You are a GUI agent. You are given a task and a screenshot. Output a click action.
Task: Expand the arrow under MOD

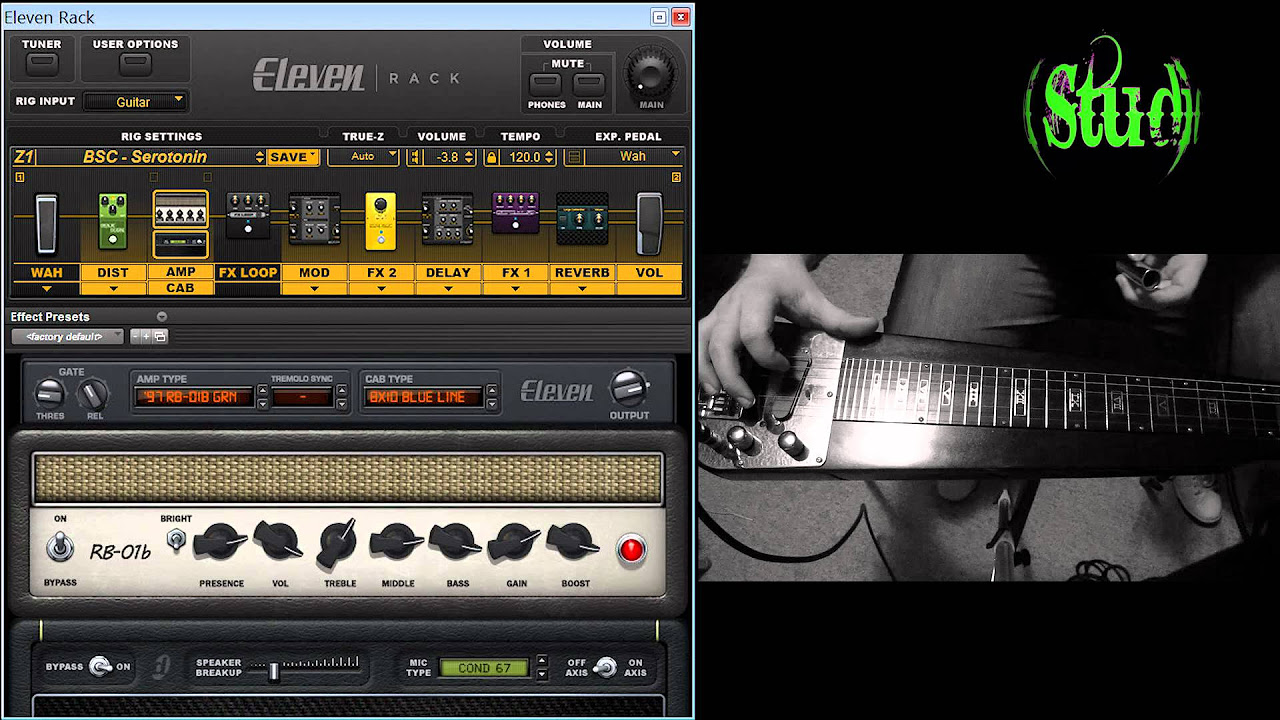point(314,289)
